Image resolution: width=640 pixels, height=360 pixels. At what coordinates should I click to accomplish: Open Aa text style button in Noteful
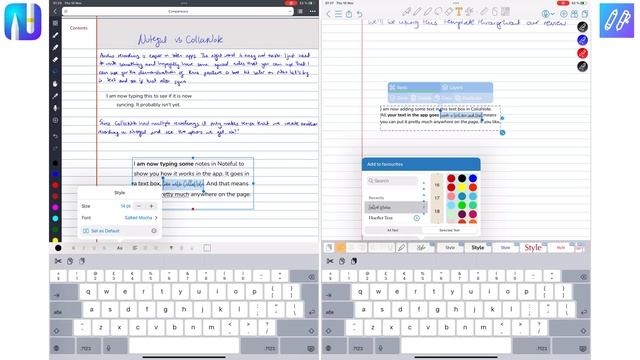coord(120,248)
